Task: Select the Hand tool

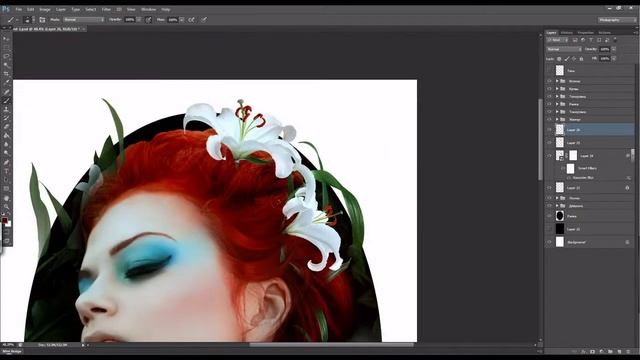Action: (6, 198)
